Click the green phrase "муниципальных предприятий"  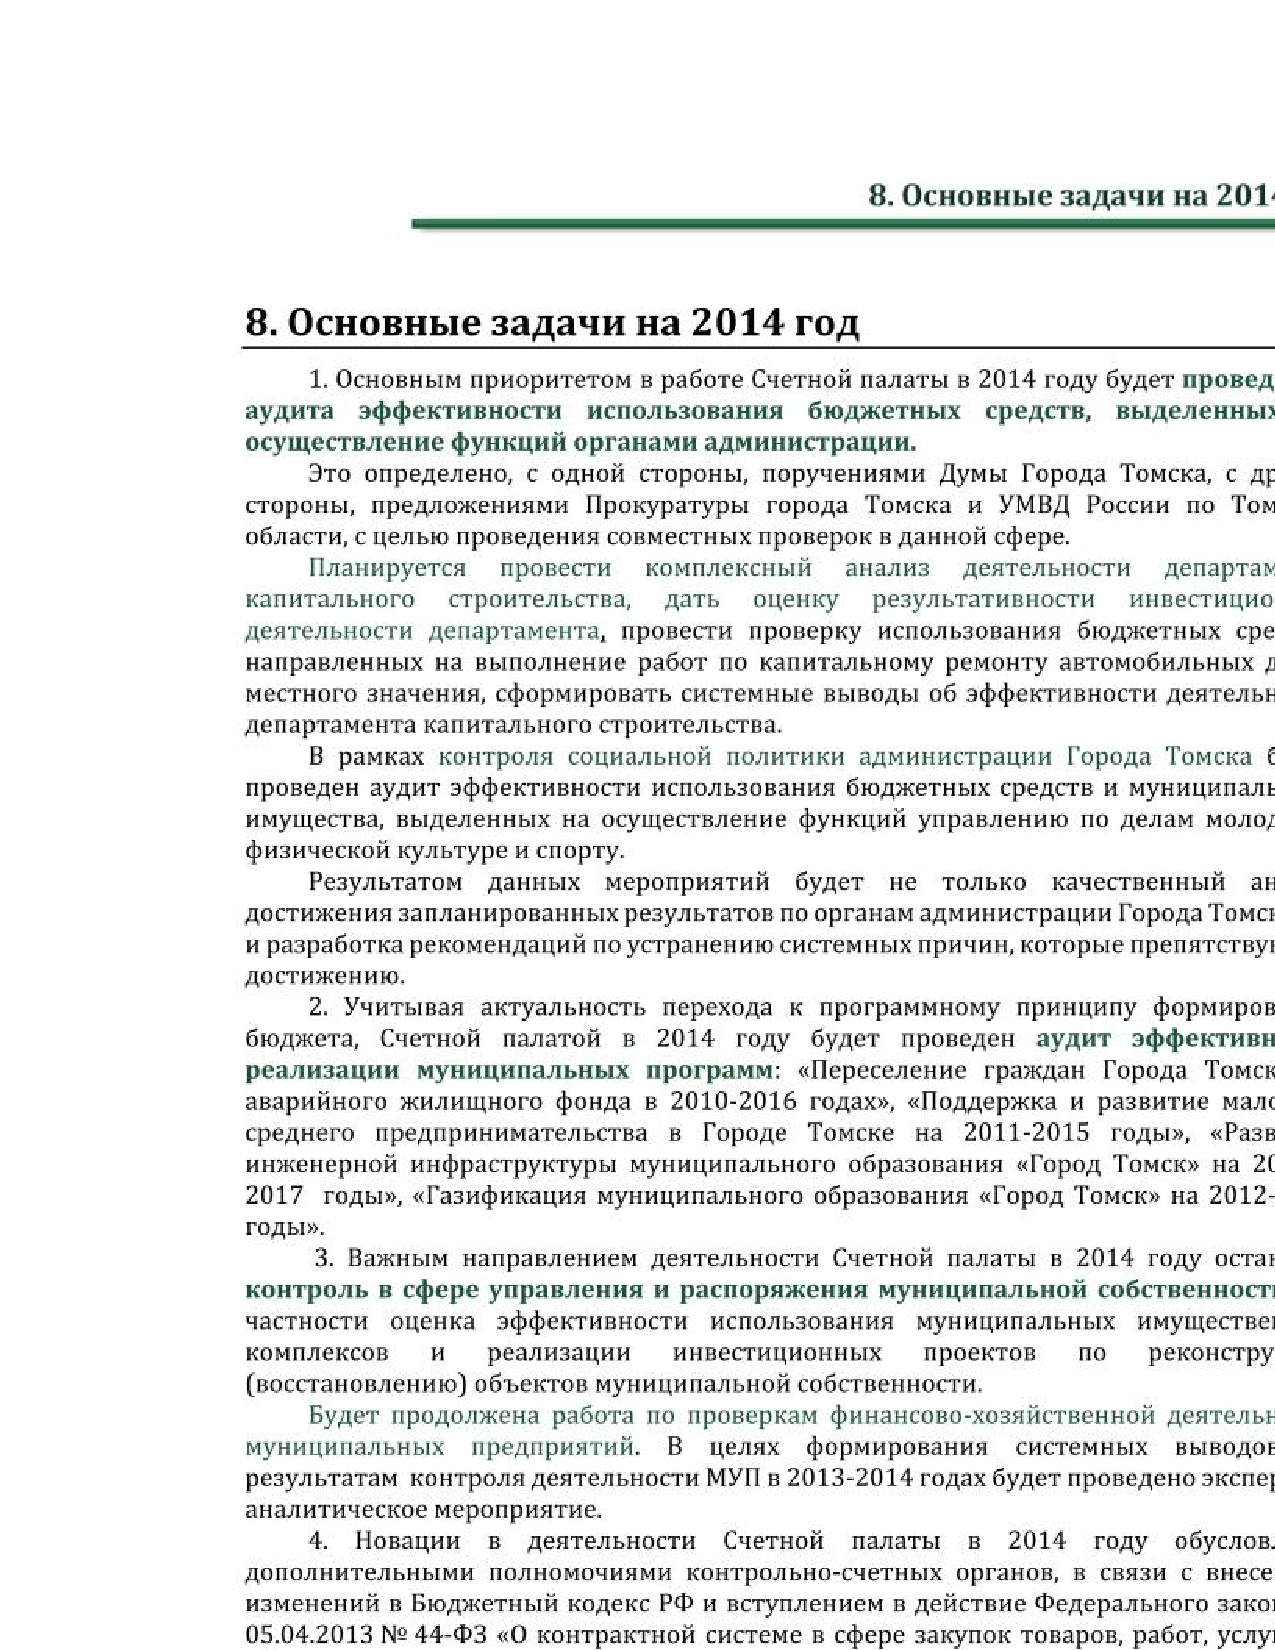440,1447
